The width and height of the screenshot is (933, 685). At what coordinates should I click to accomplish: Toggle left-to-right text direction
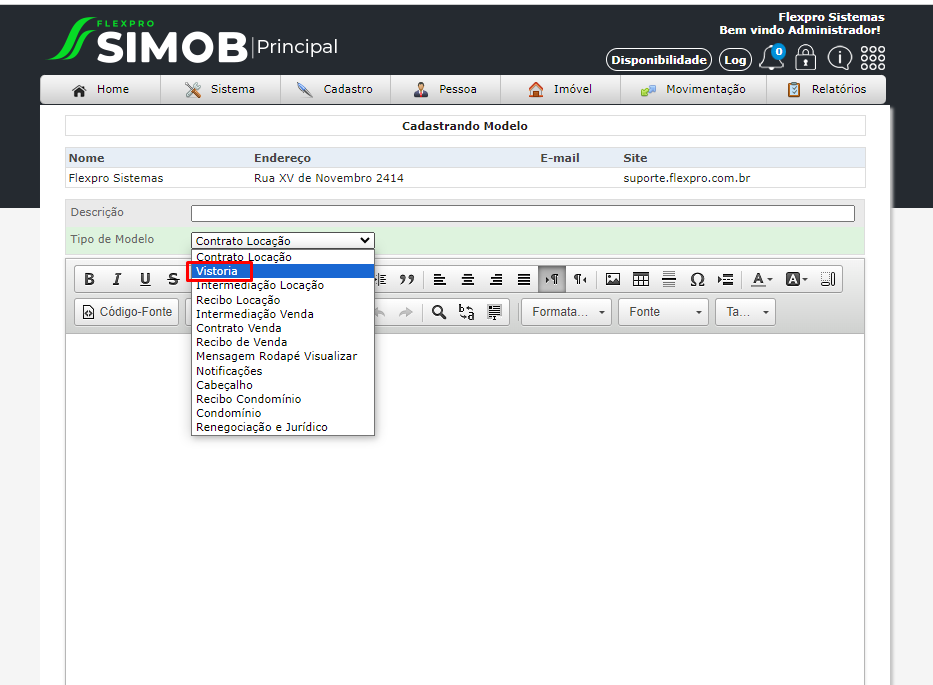(x=552, y=279)
